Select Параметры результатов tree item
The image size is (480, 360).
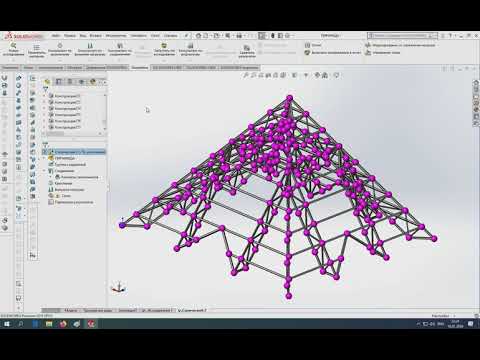(74, 202)
